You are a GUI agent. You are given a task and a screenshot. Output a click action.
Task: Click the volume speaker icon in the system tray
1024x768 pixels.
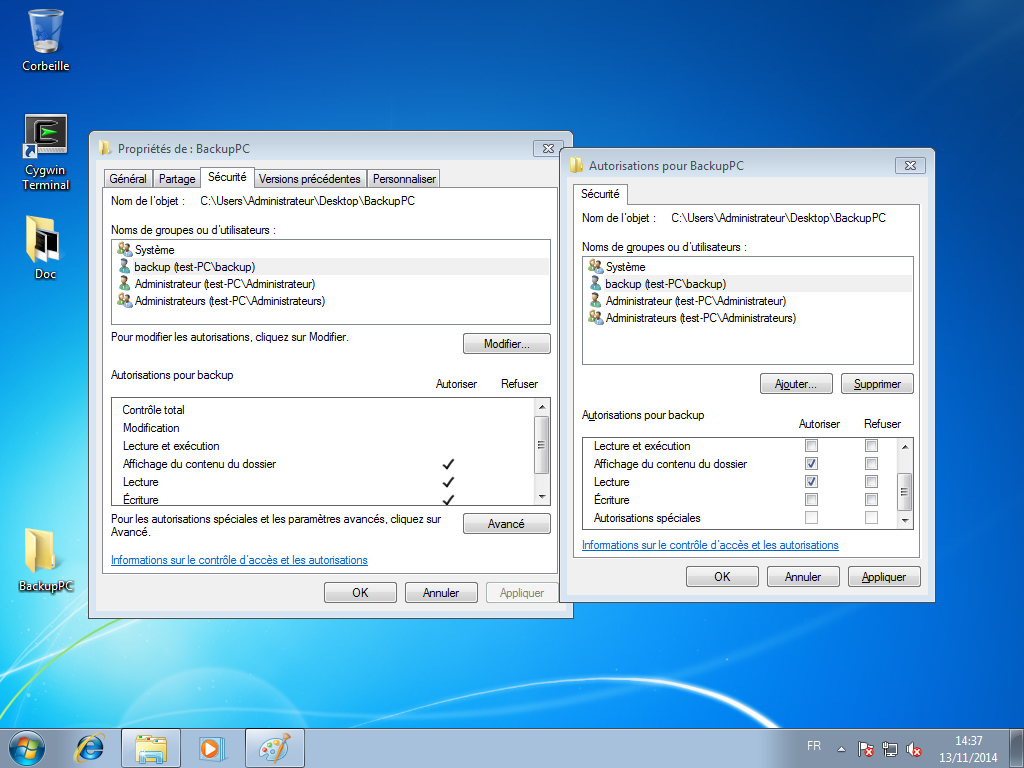[914, 748]
